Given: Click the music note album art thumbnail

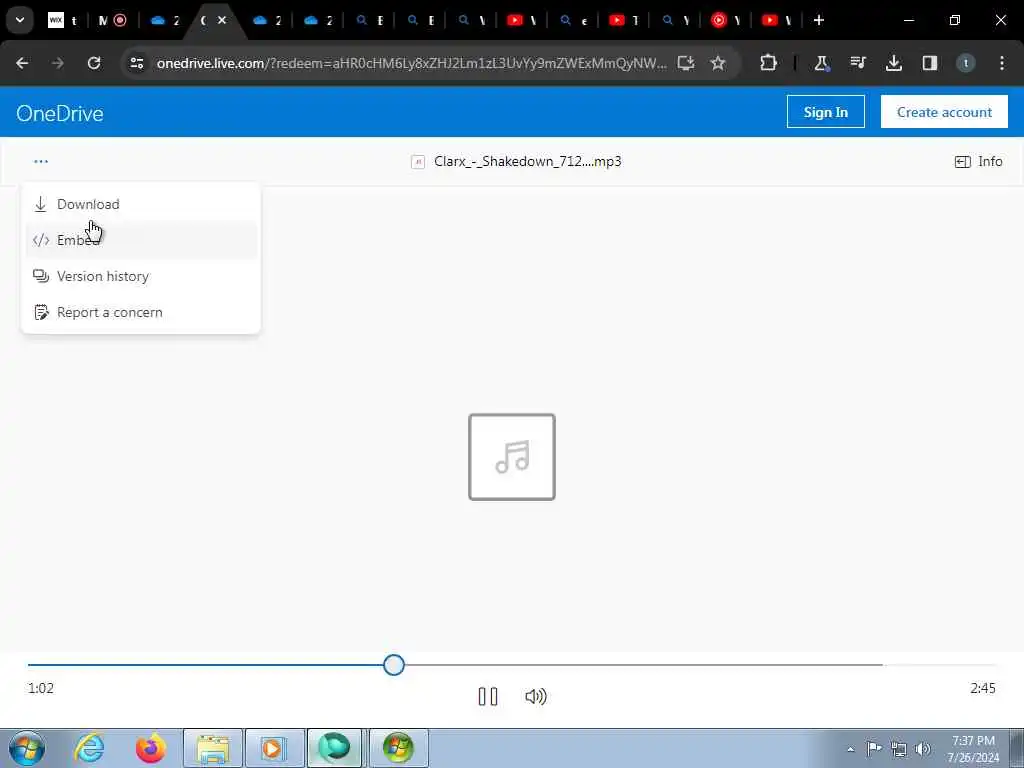Looking at the screenshot, I should coord(512,457).
